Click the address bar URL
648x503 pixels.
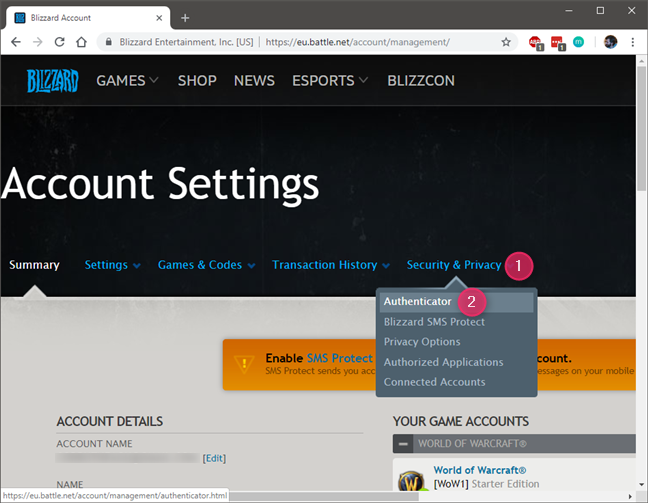357,42
